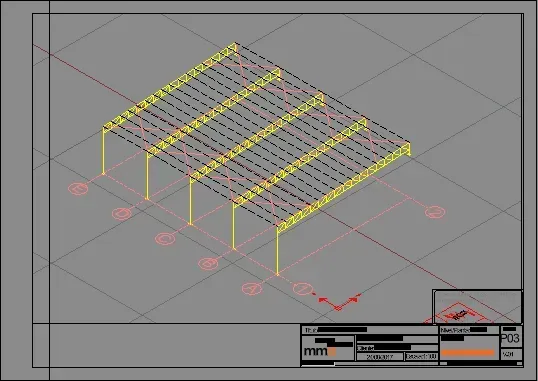Select the P03 revision number
This screenshot has width=538, height=381.
[511, 338]
